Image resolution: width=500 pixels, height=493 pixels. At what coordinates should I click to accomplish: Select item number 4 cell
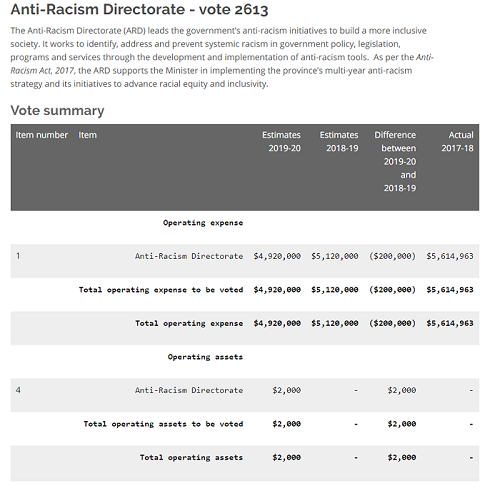pos(18,390)
